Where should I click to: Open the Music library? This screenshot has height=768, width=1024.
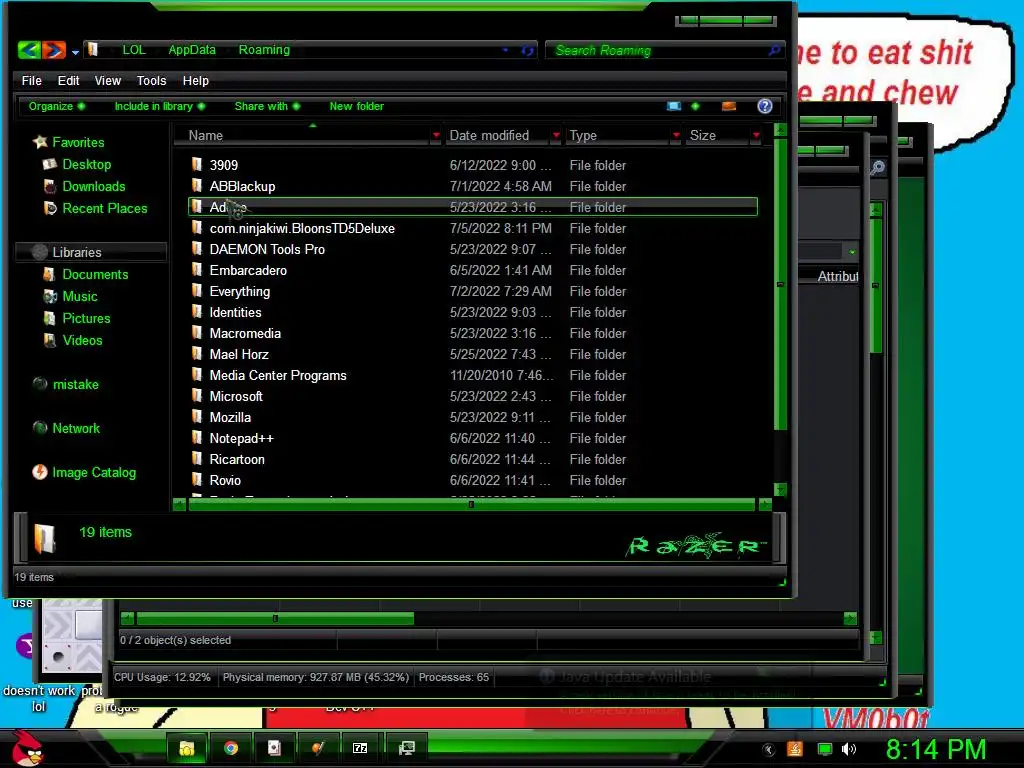[80, 297]
